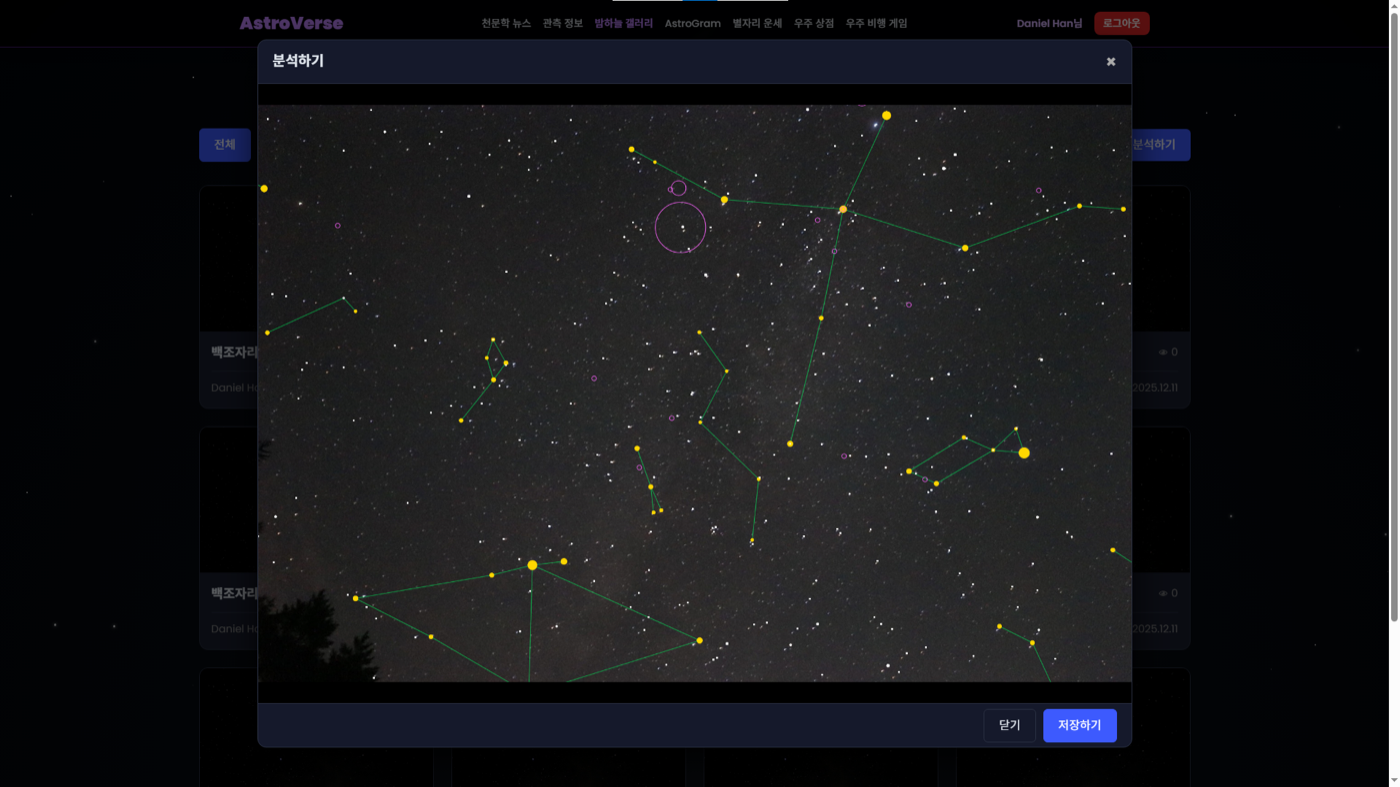The width and height of the screenshot is (1400, 787).
Task: Click the red 로그아웃 button
Action: (1122, 23)
